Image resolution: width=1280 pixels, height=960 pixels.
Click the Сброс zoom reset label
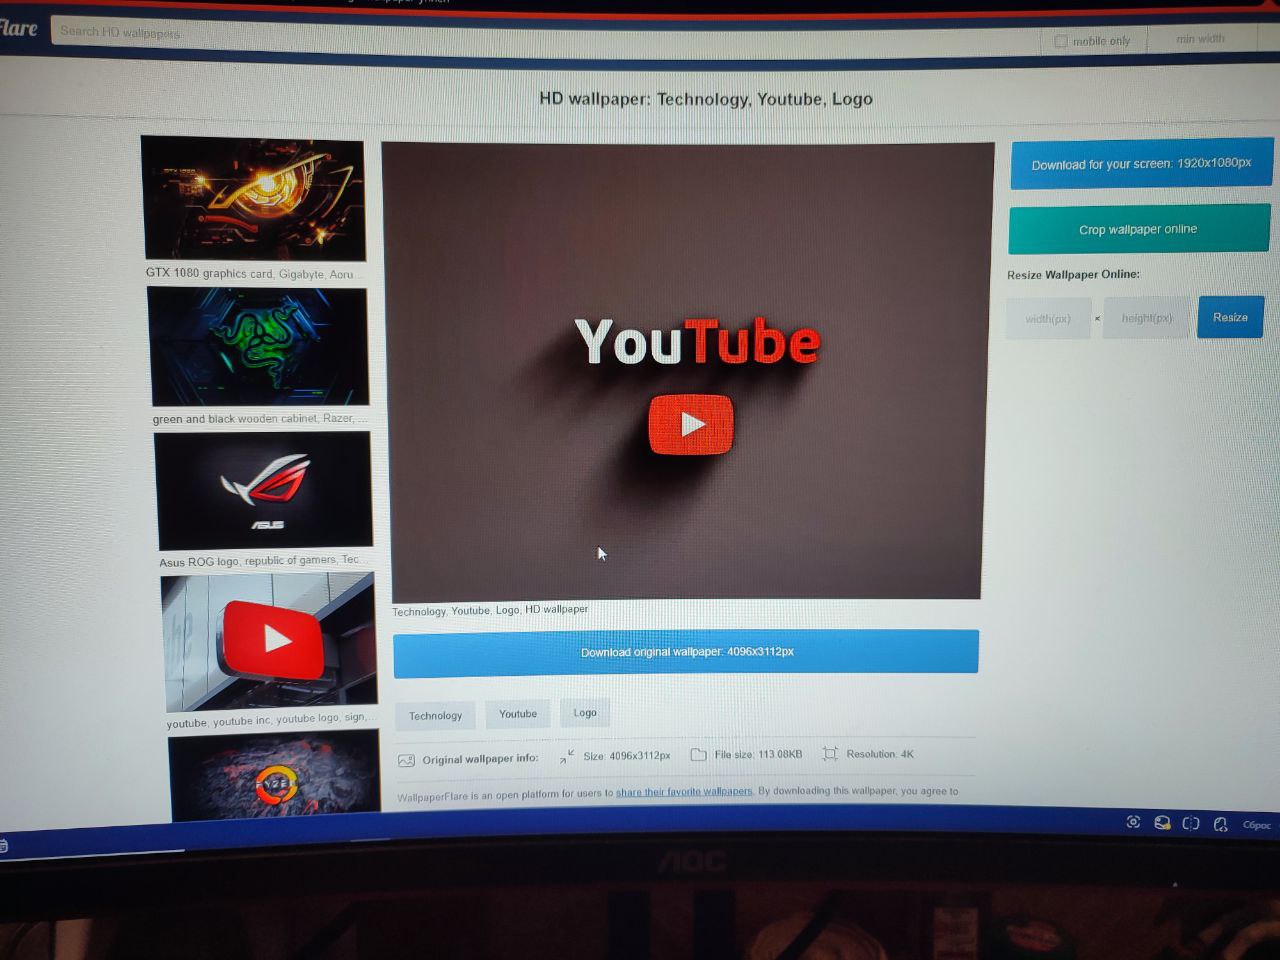pyautogui.click(x=1257, y=825)
